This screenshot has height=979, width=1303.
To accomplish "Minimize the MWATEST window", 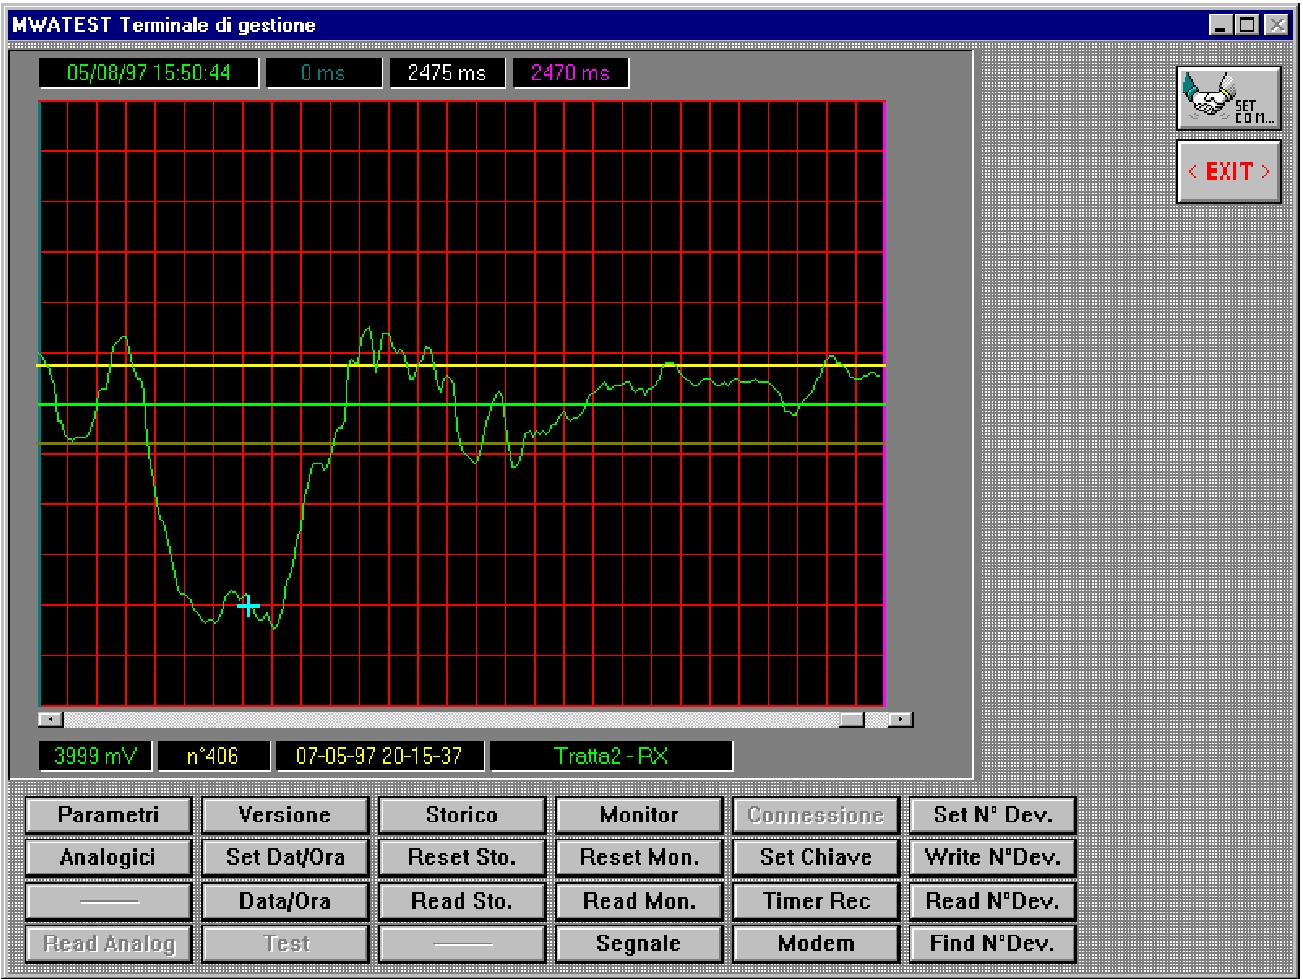I will (1220, 25).
